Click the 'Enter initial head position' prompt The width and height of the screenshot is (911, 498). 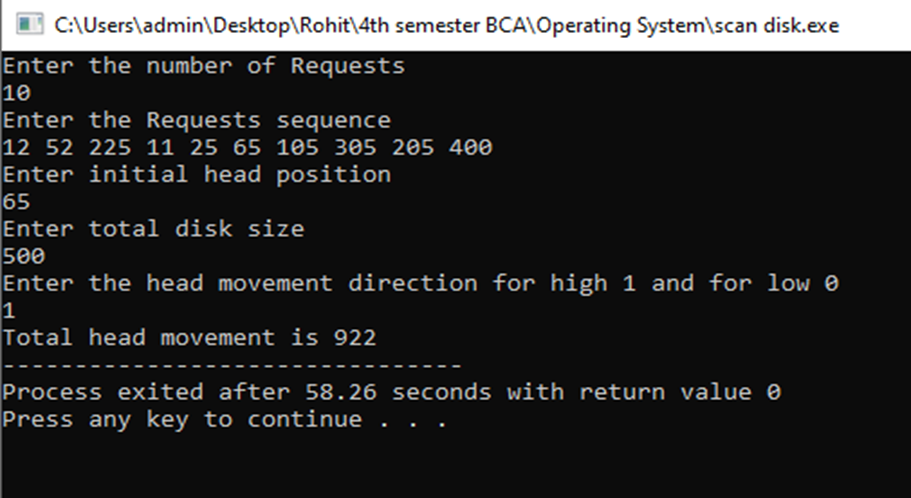[x=197, y=174]
